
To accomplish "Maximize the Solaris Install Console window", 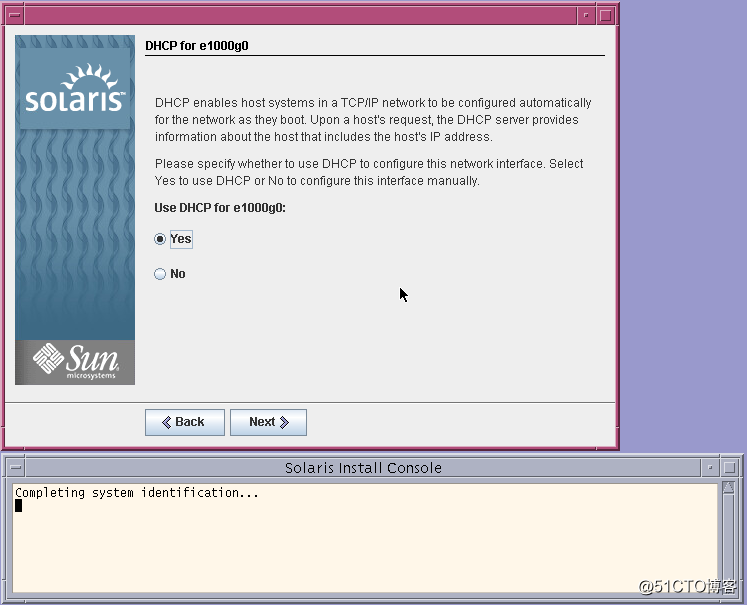I will tap(729, 467).
